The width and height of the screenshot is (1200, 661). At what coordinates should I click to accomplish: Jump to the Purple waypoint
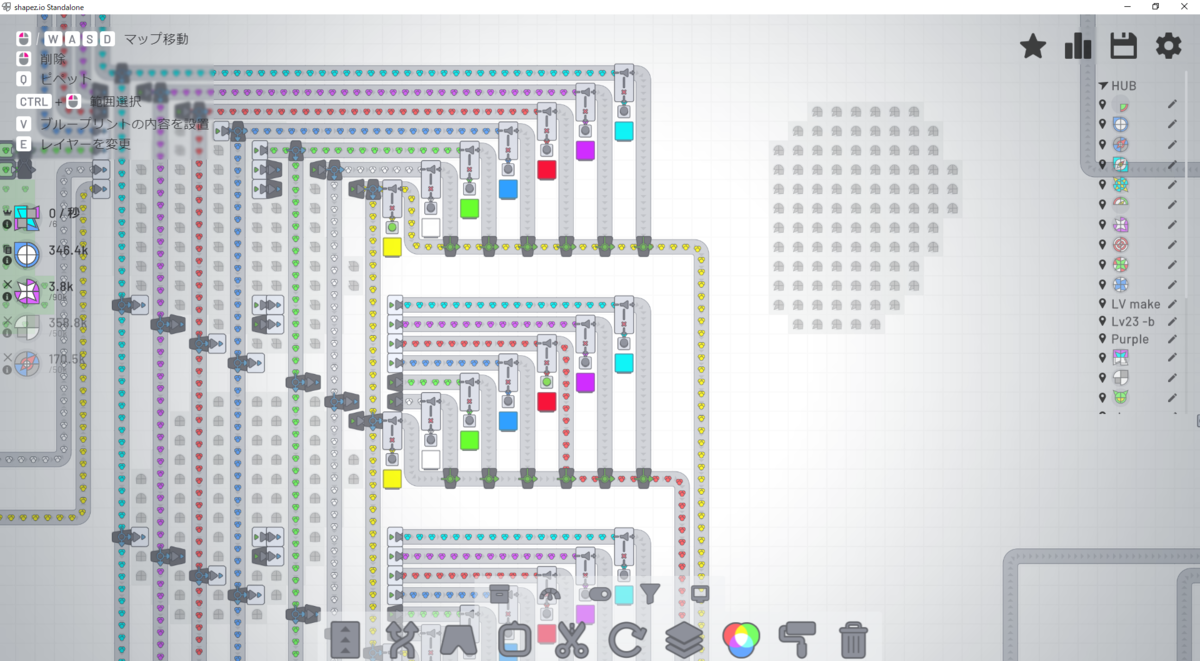coord(1130,340)
